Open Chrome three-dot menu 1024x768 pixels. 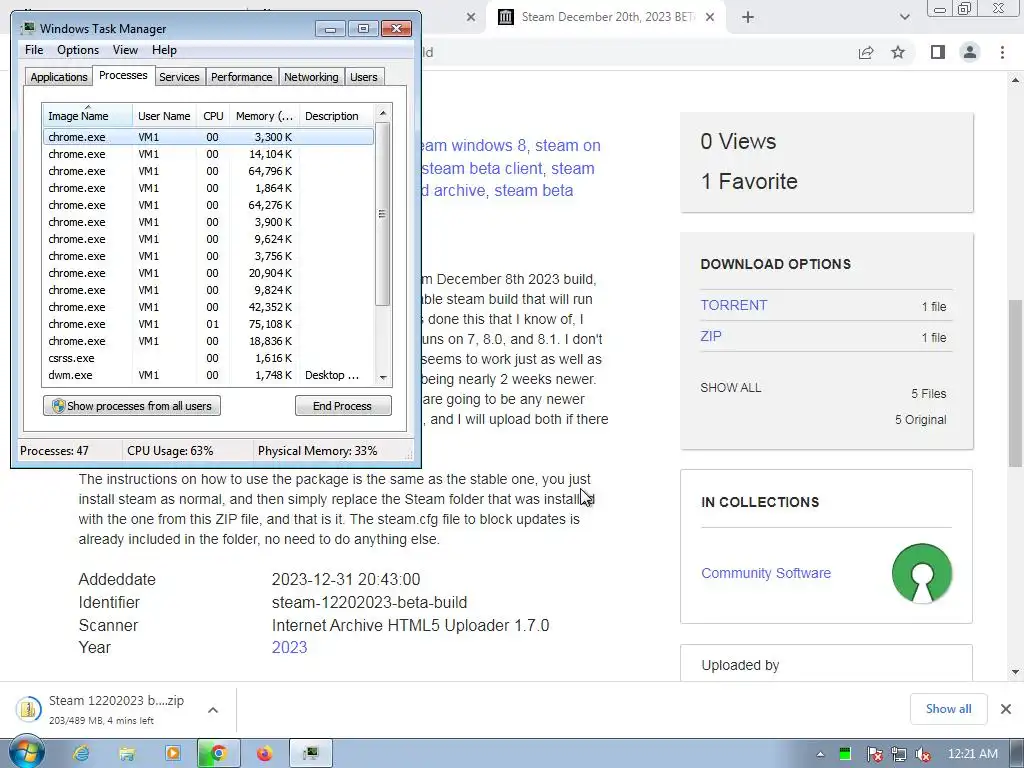pyautogui.click(x=1002, y=52)
